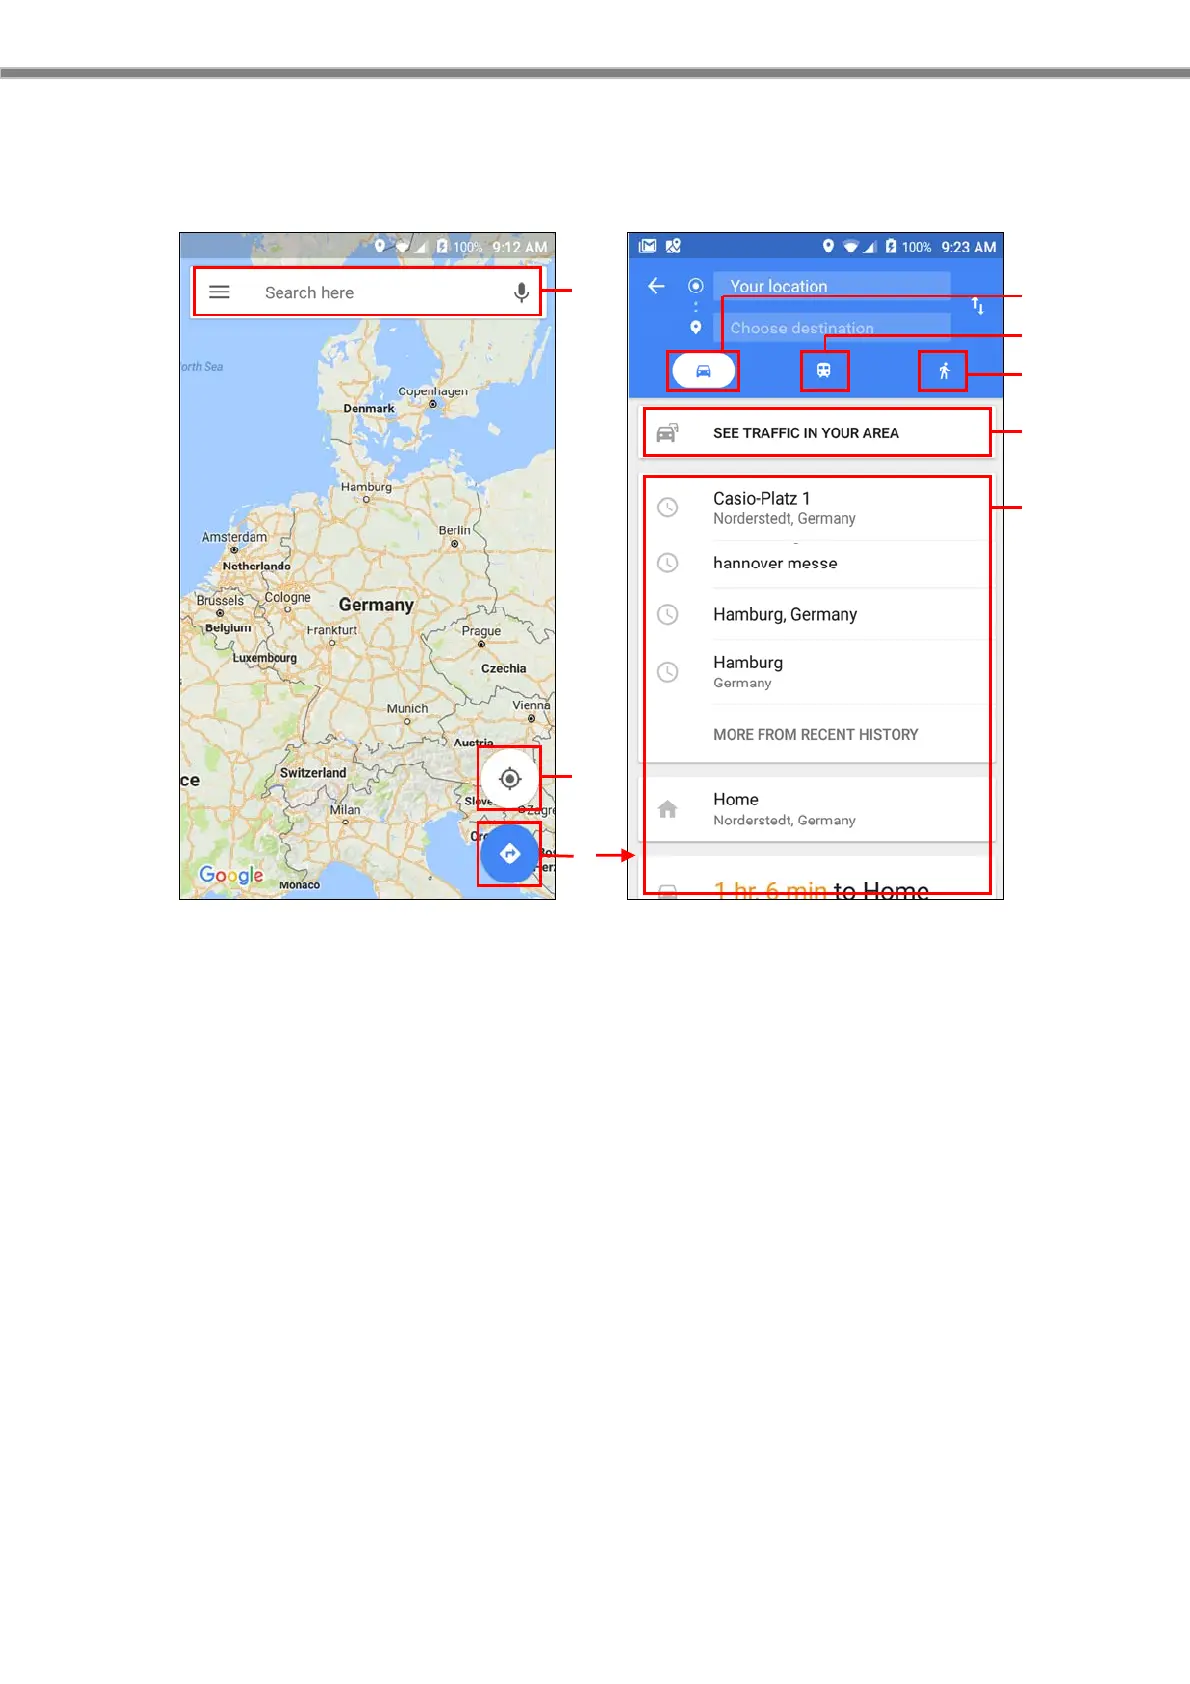
Task: Tap See Traffic In Your Area
Action: [x=817, y=433]
